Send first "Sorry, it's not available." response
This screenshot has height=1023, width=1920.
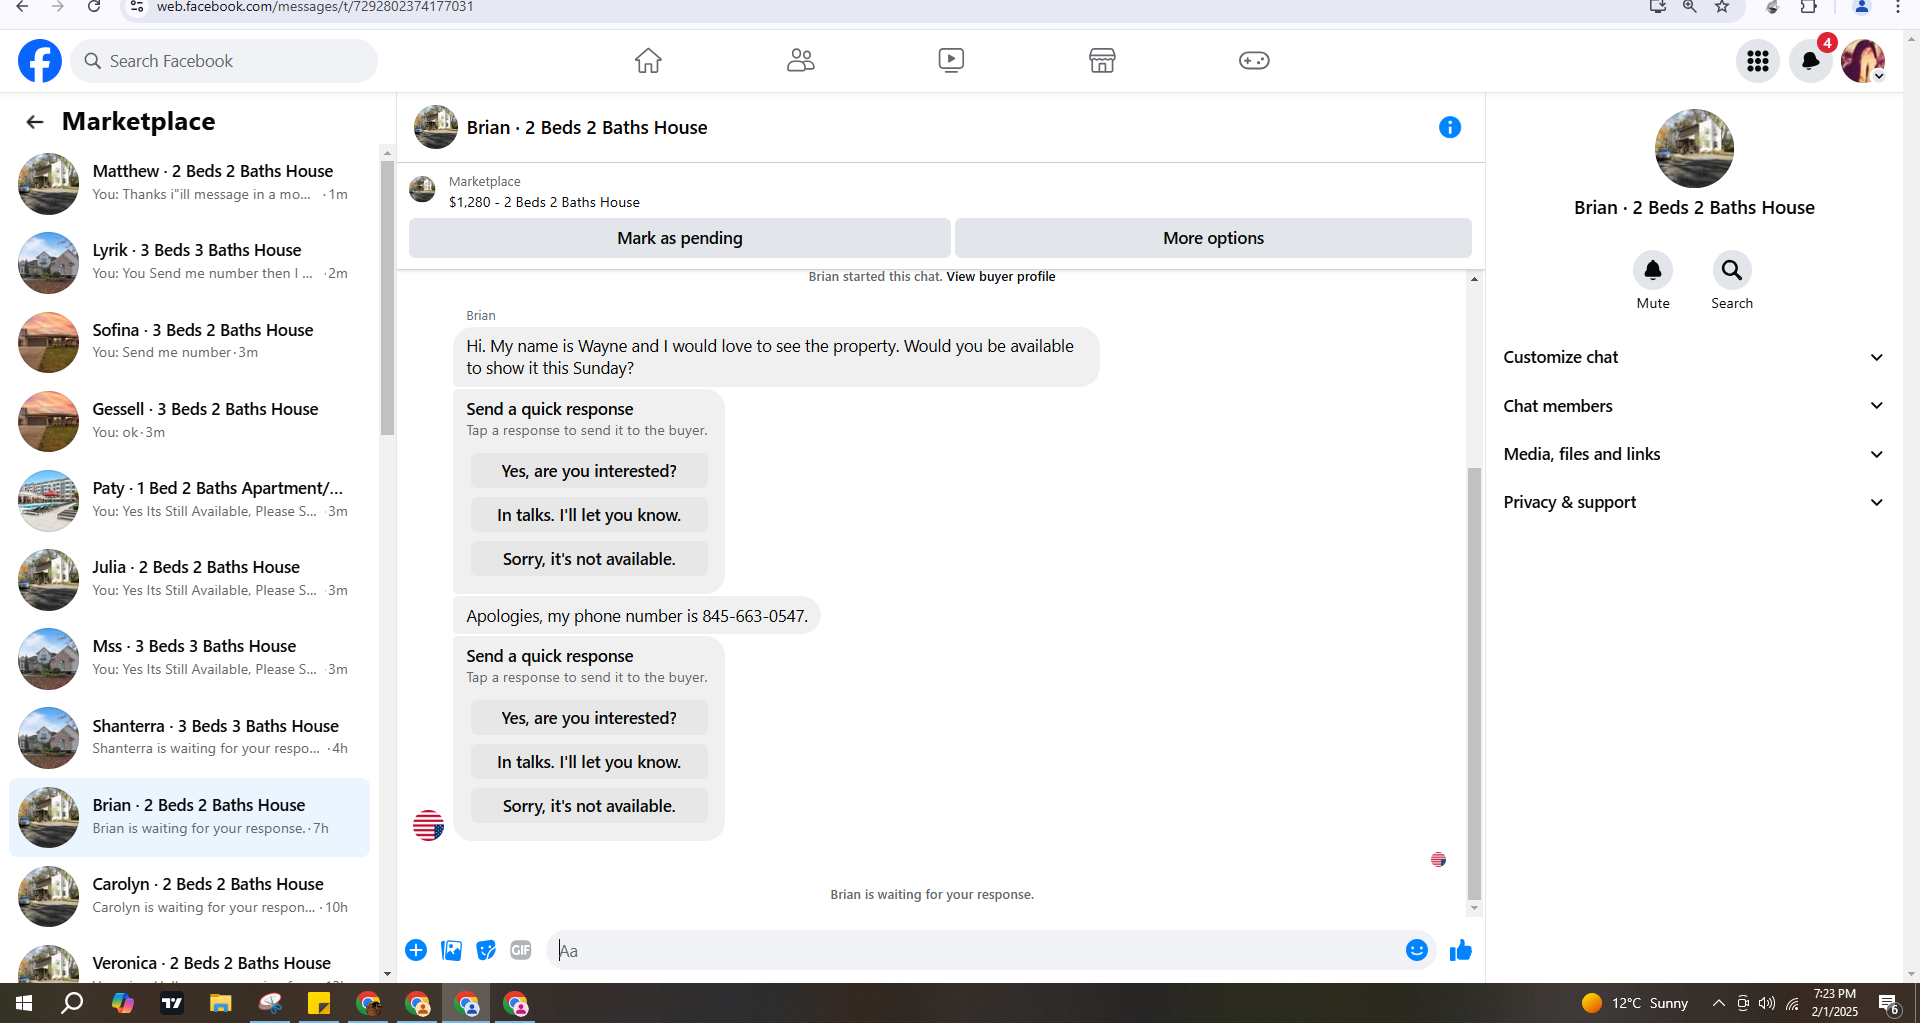click(589, 559)
